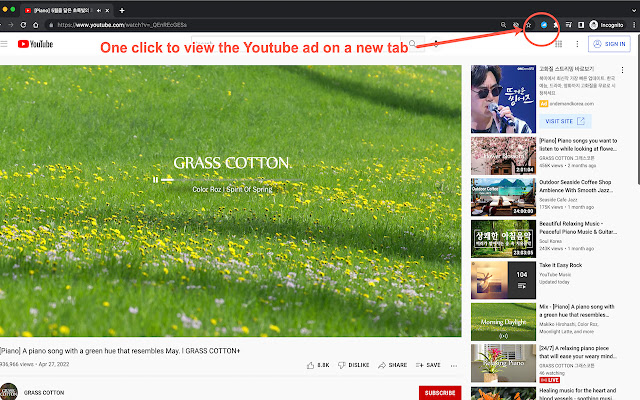The width and height of the screenshot is (640, 400).
Task: Go forward with the browser arrow
Action: [11, 25]
